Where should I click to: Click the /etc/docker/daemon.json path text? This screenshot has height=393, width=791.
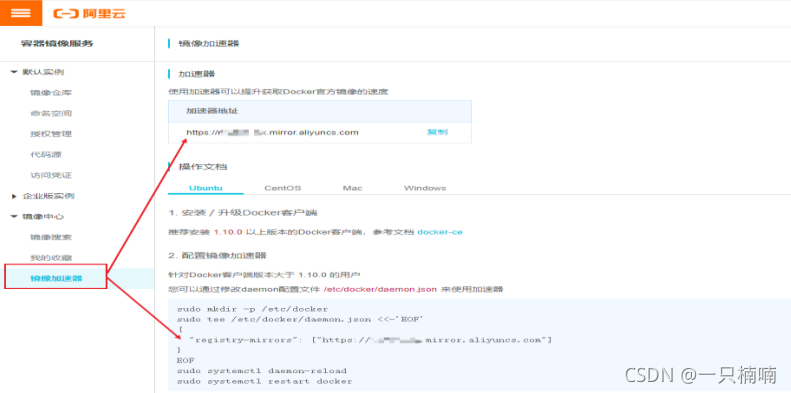[381, 290]
